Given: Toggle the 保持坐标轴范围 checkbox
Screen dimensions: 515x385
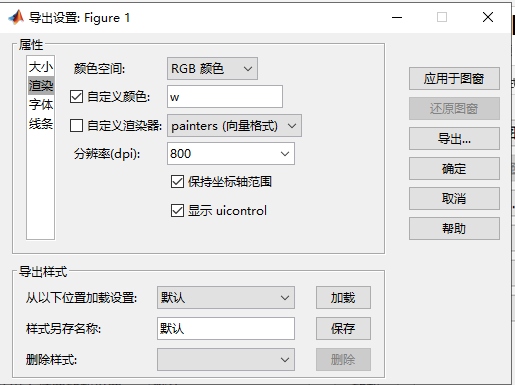Looking at the screenshot, I should click(x=177, y=182).
